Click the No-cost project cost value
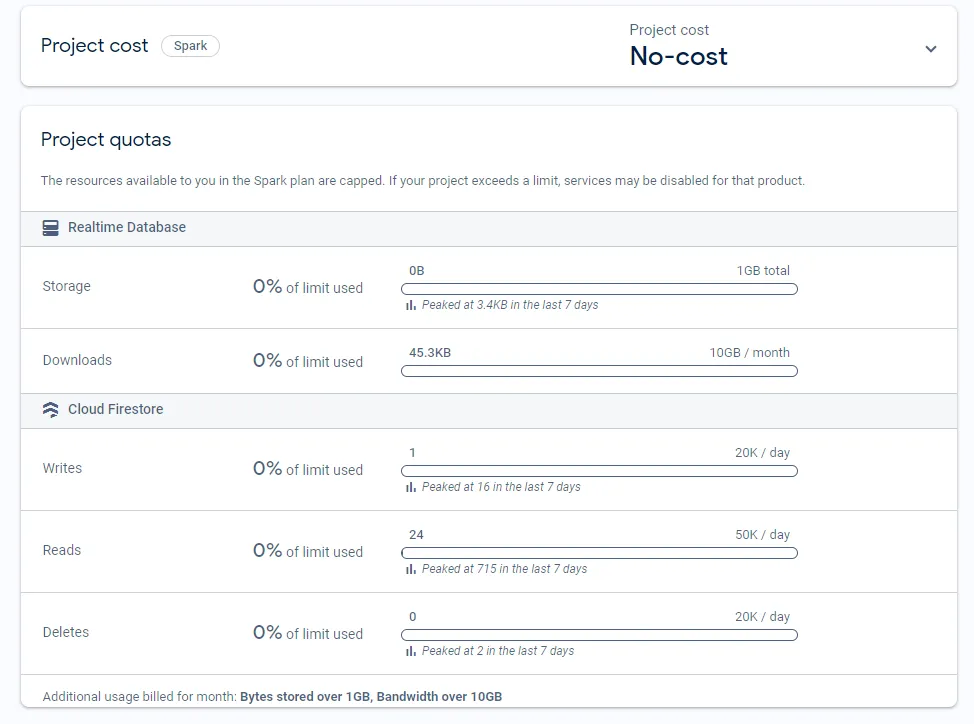This screenshot has height=724, width=974. [678, 57]
